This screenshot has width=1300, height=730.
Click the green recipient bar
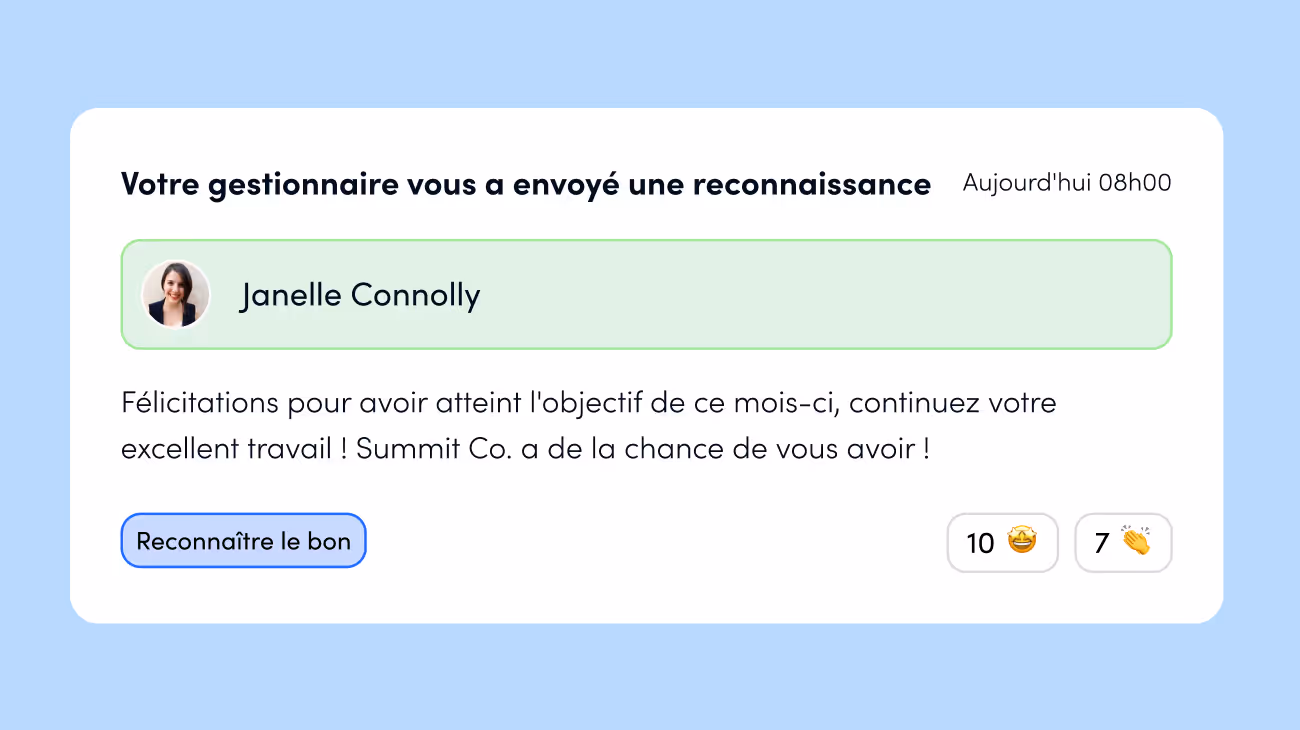click(x=646, y=295)
